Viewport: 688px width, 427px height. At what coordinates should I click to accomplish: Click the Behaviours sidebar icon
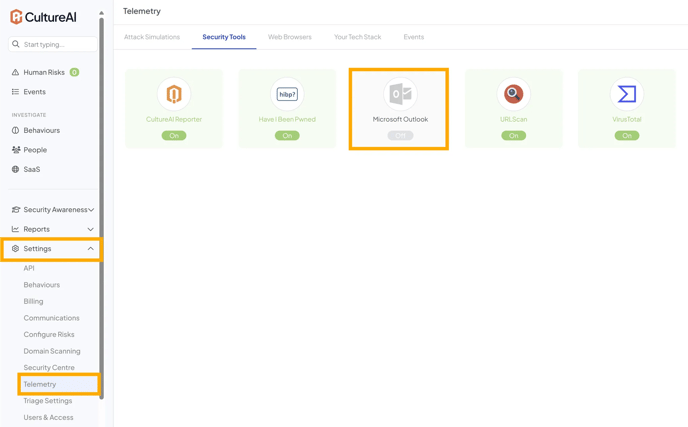[x=15, y=130]
